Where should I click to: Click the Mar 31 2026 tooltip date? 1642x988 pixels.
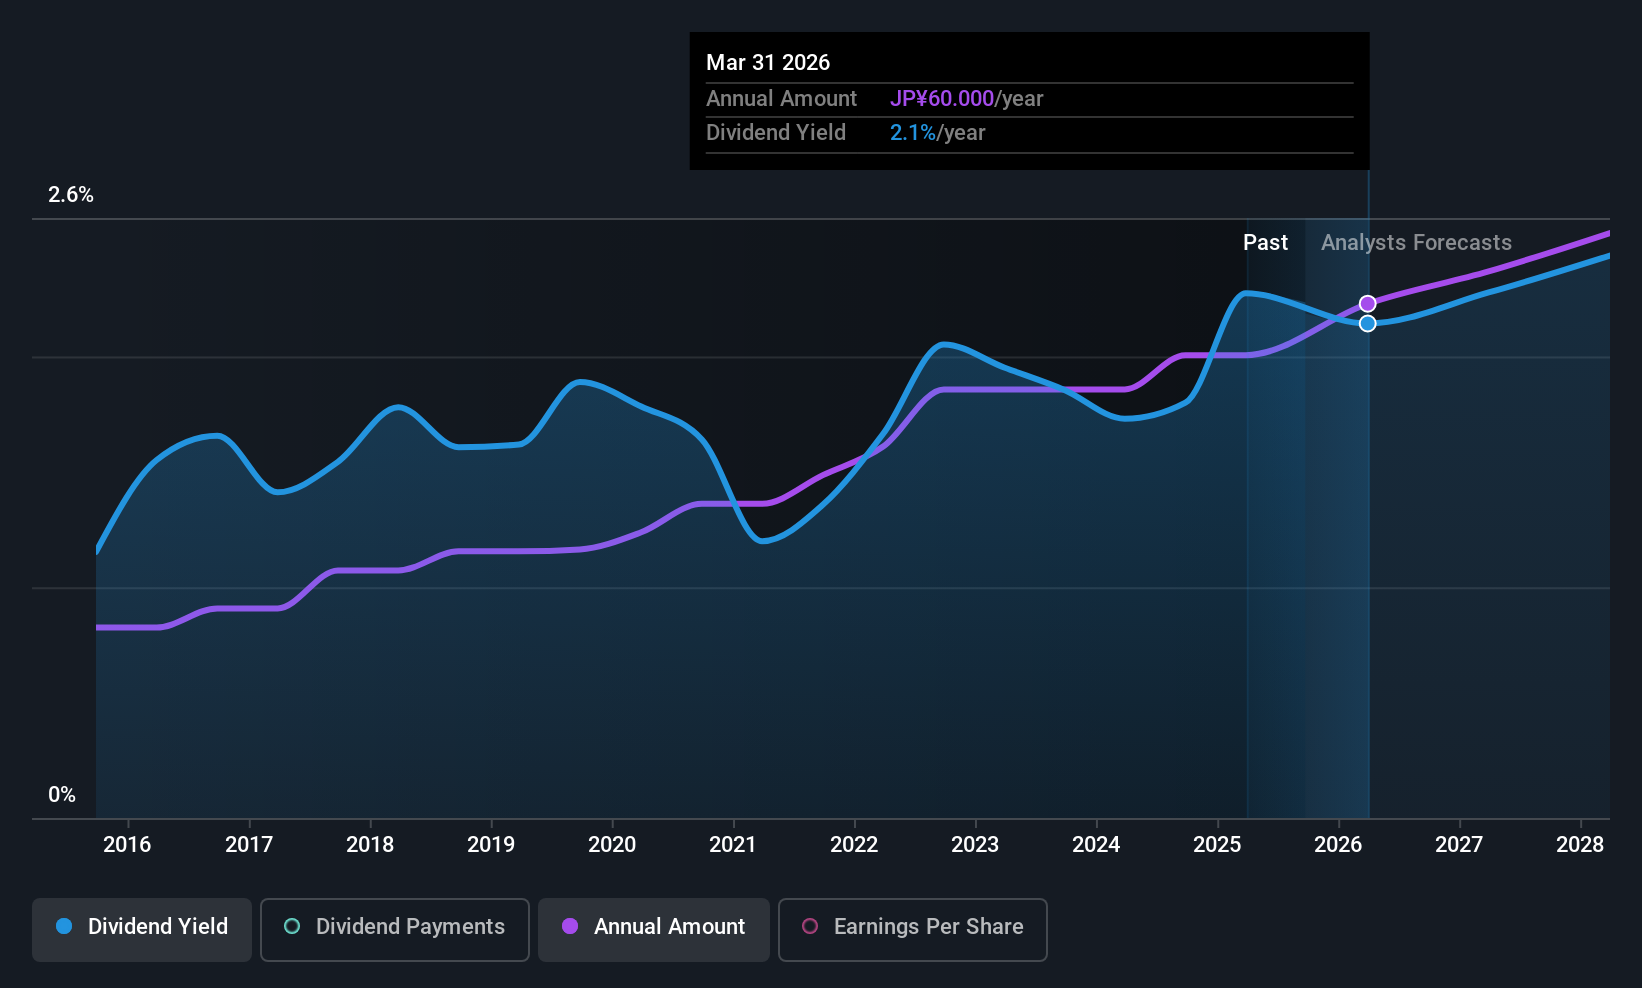pos(768,62)
